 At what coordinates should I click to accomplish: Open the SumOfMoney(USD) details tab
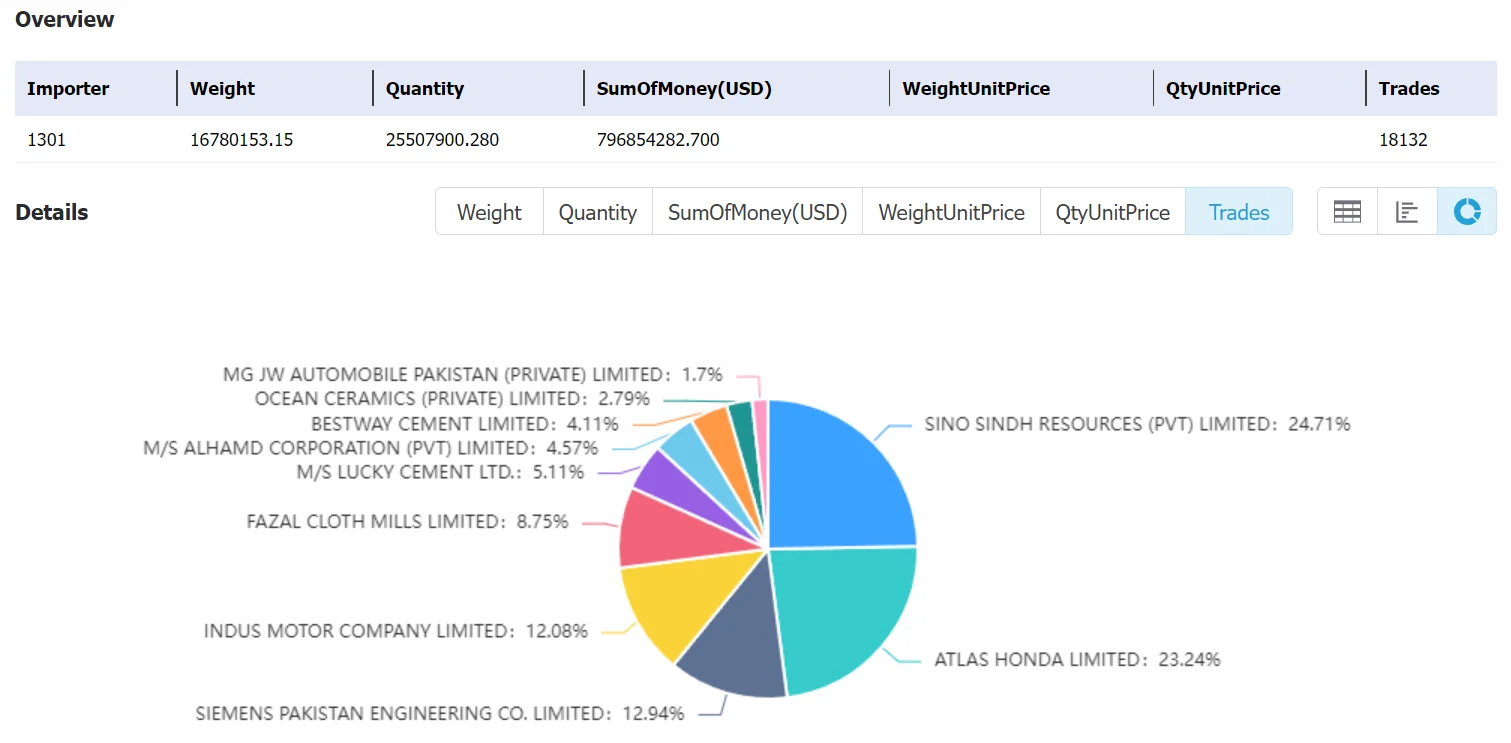point(757,212)
